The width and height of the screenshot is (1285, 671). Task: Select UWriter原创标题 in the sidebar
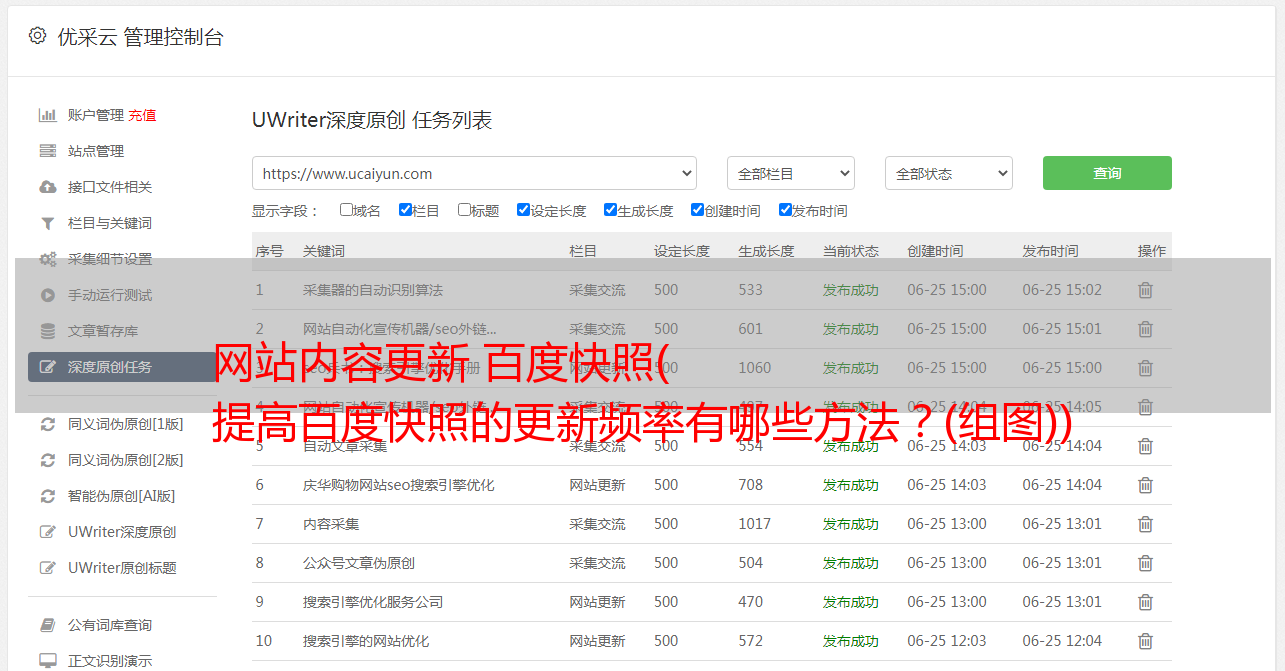point(122,568)
